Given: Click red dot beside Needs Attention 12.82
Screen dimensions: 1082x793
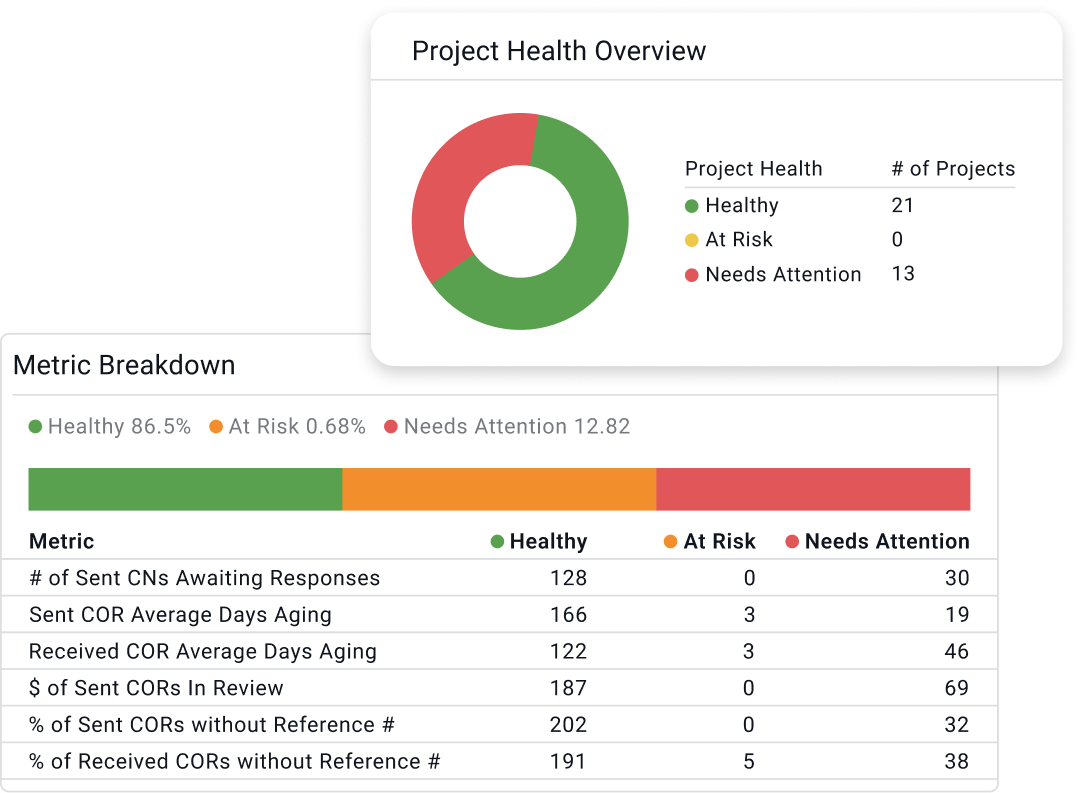Looking at the screenshot, I should tap(391, 427).
